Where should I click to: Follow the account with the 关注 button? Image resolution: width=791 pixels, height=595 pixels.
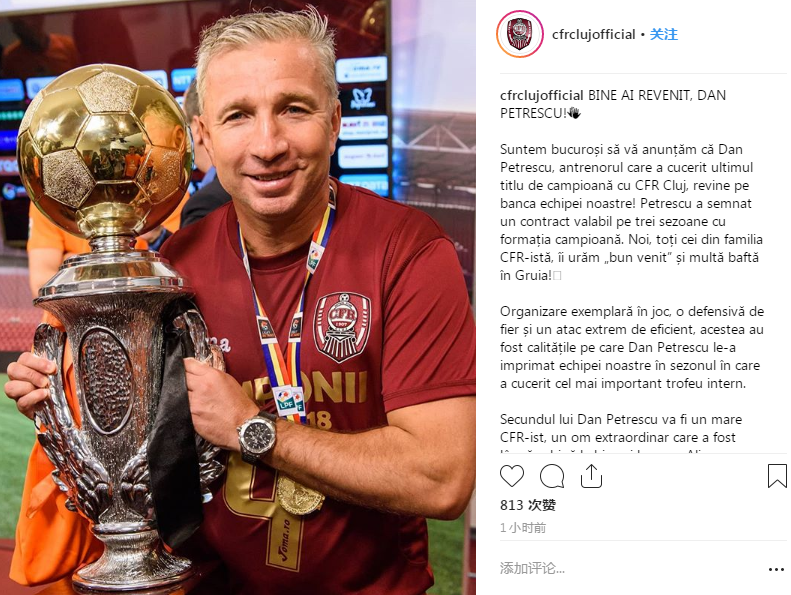663,34
